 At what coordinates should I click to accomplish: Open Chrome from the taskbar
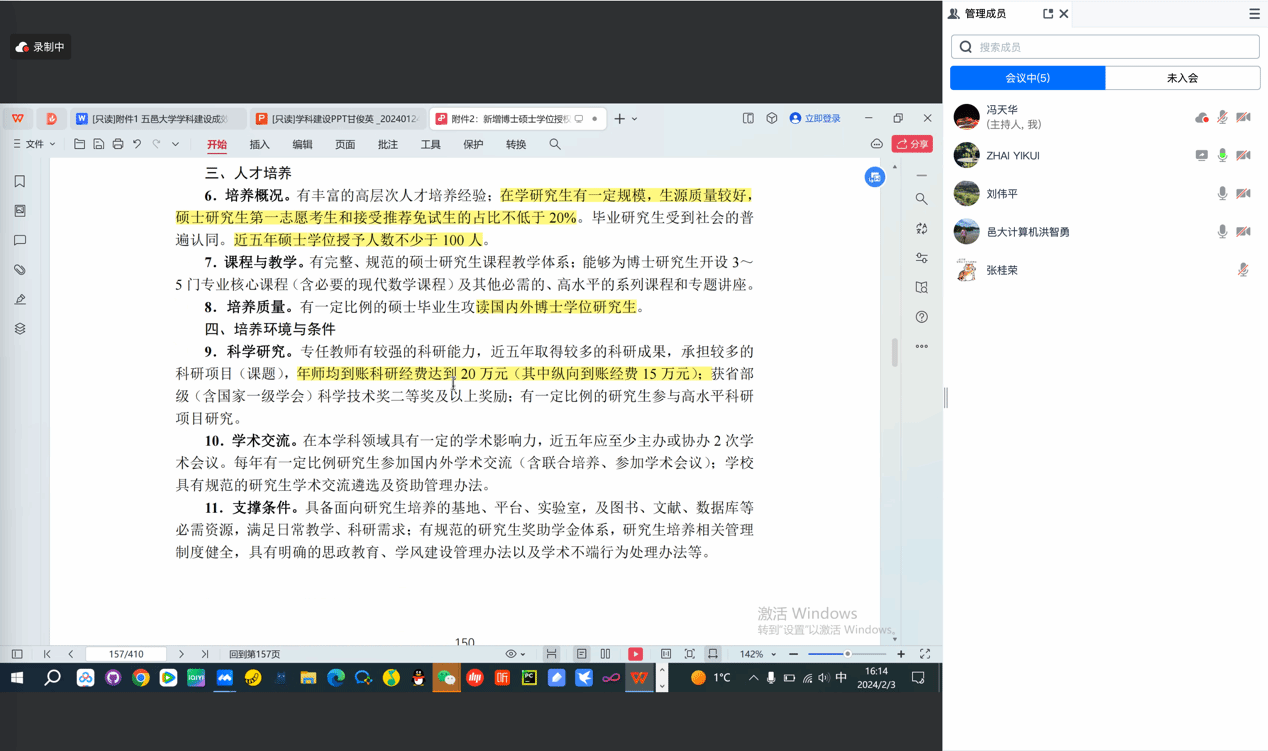click(x=141, y=678)
